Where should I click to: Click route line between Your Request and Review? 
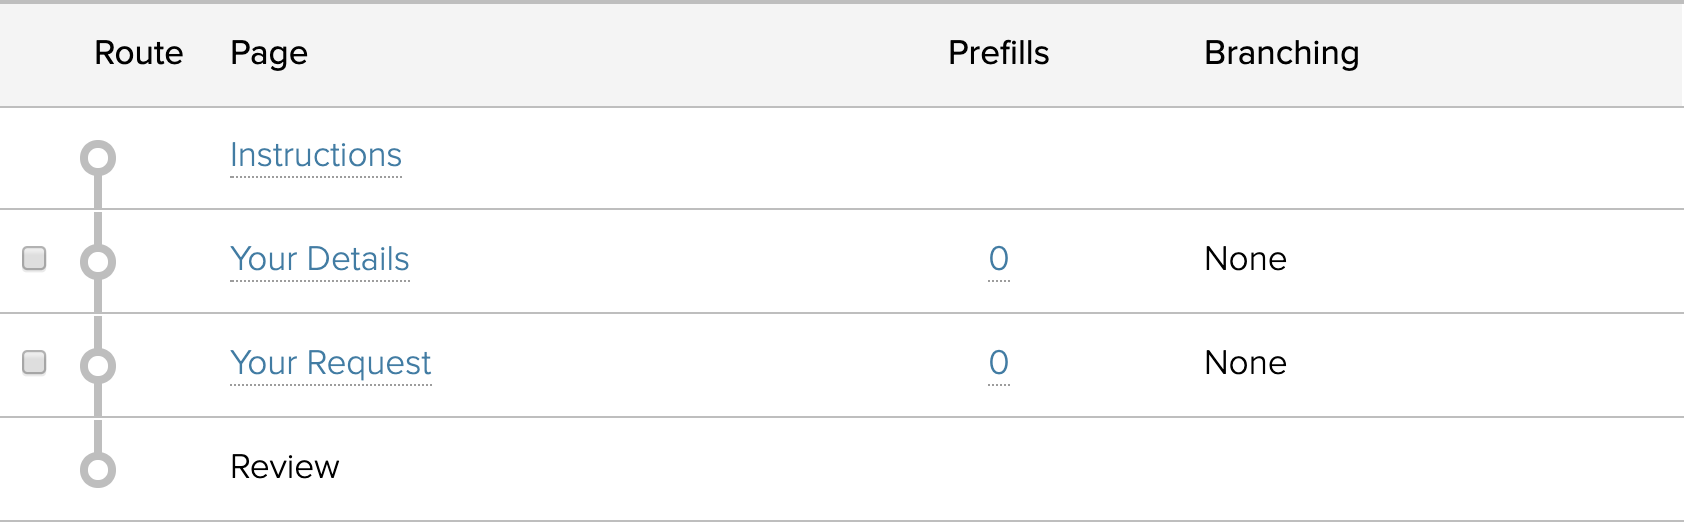click(98, 418)
